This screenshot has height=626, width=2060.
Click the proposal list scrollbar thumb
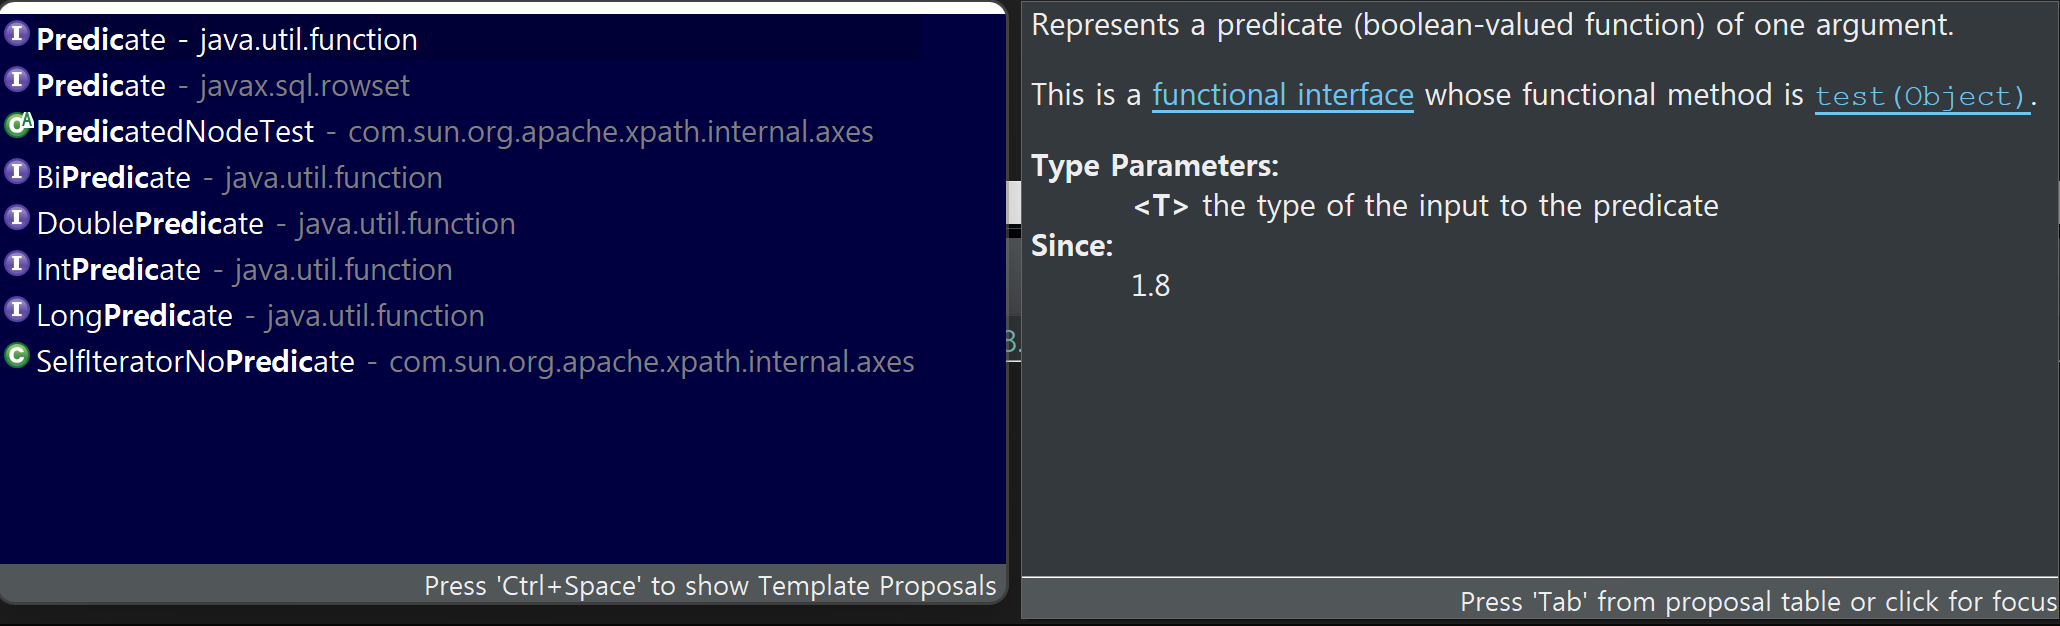click(x=1013, y=202)
